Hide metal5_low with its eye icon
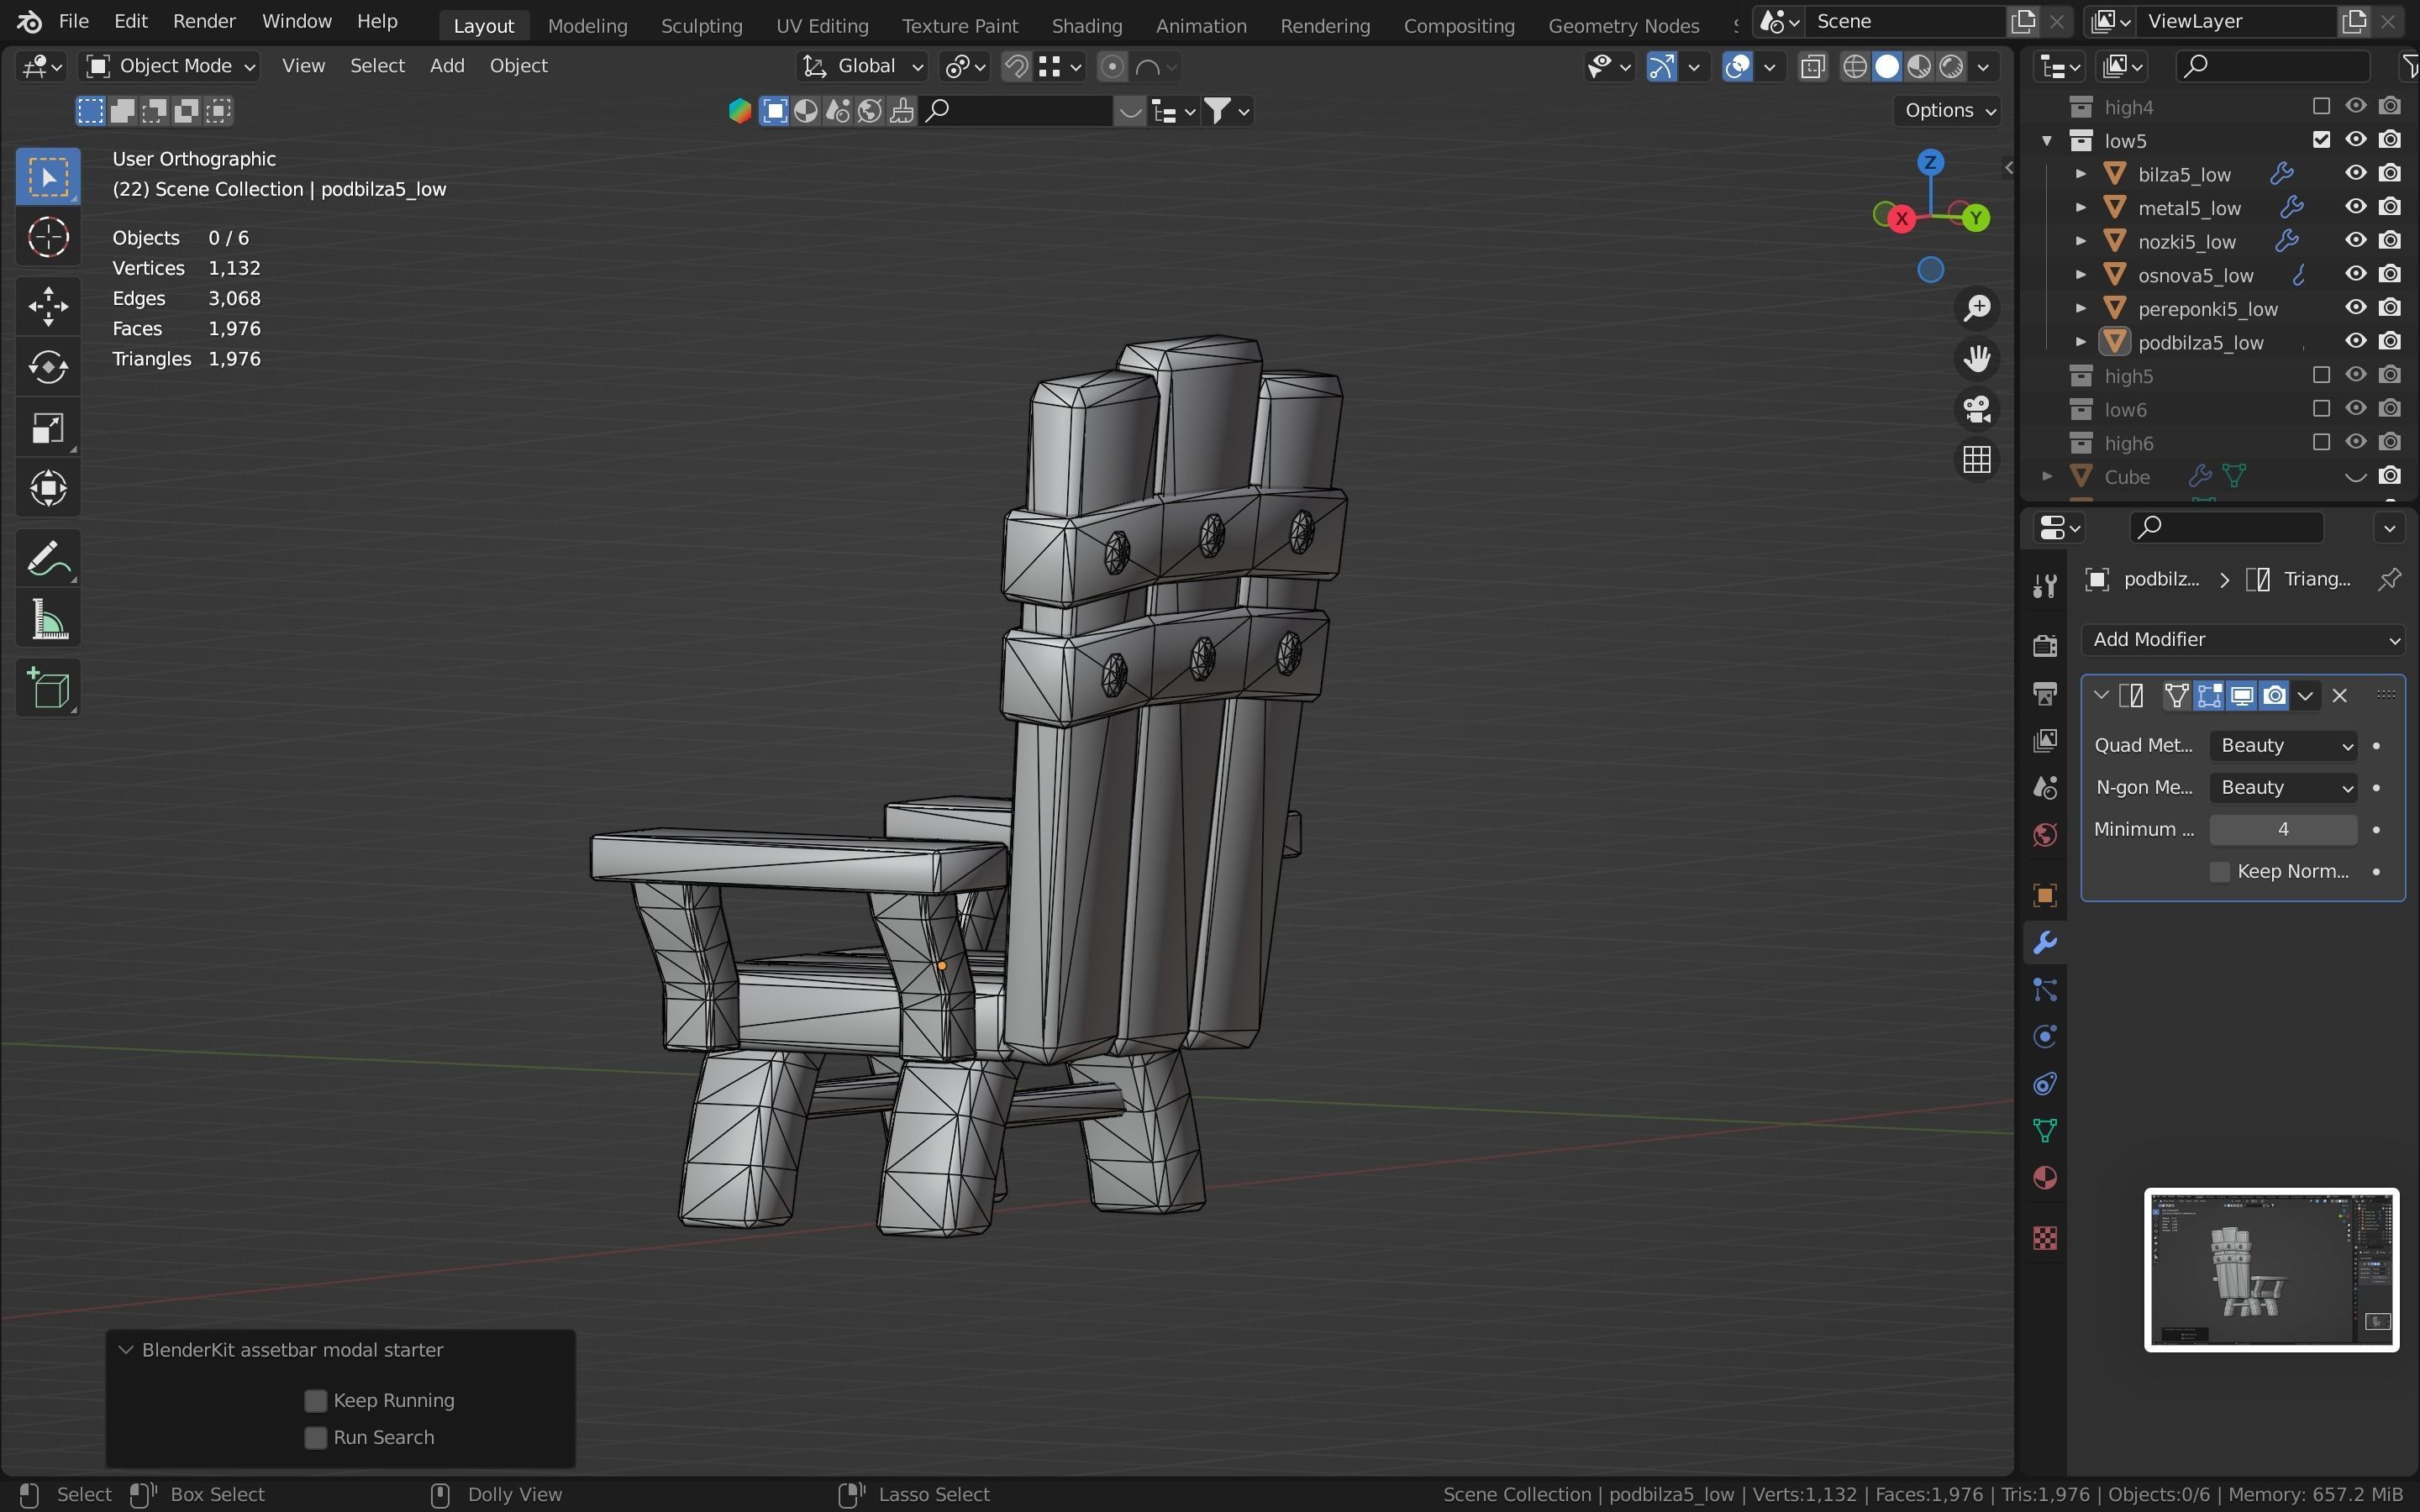 2356,207
